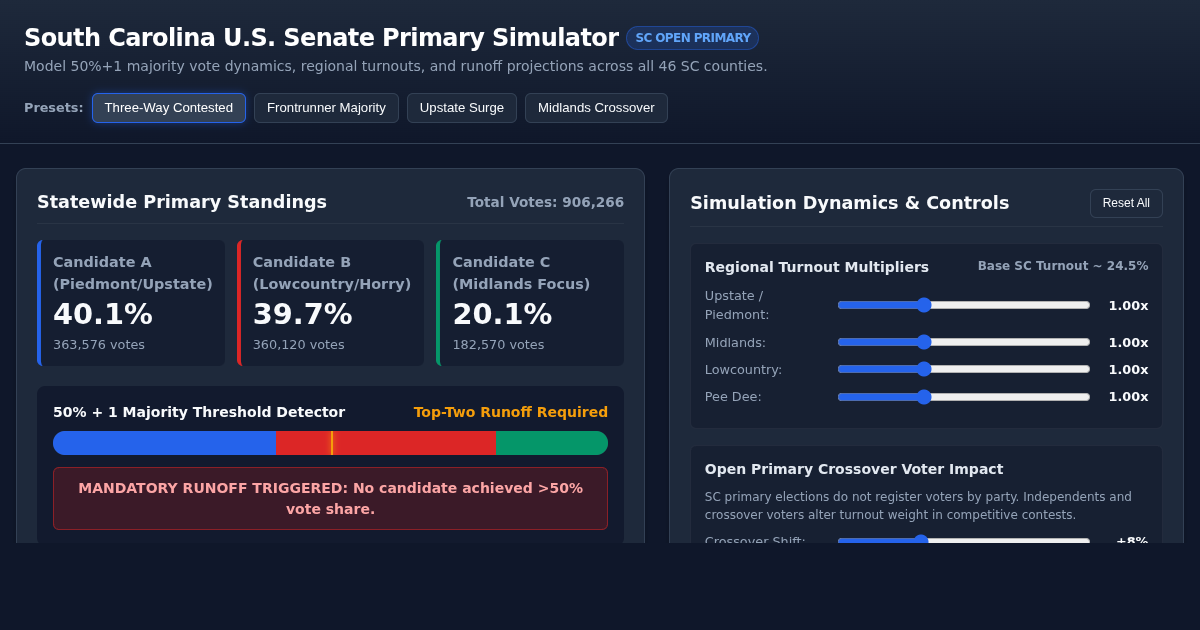Click the green segment of the threshold bar
1200x630 pixels.
(x=552, y=443)
